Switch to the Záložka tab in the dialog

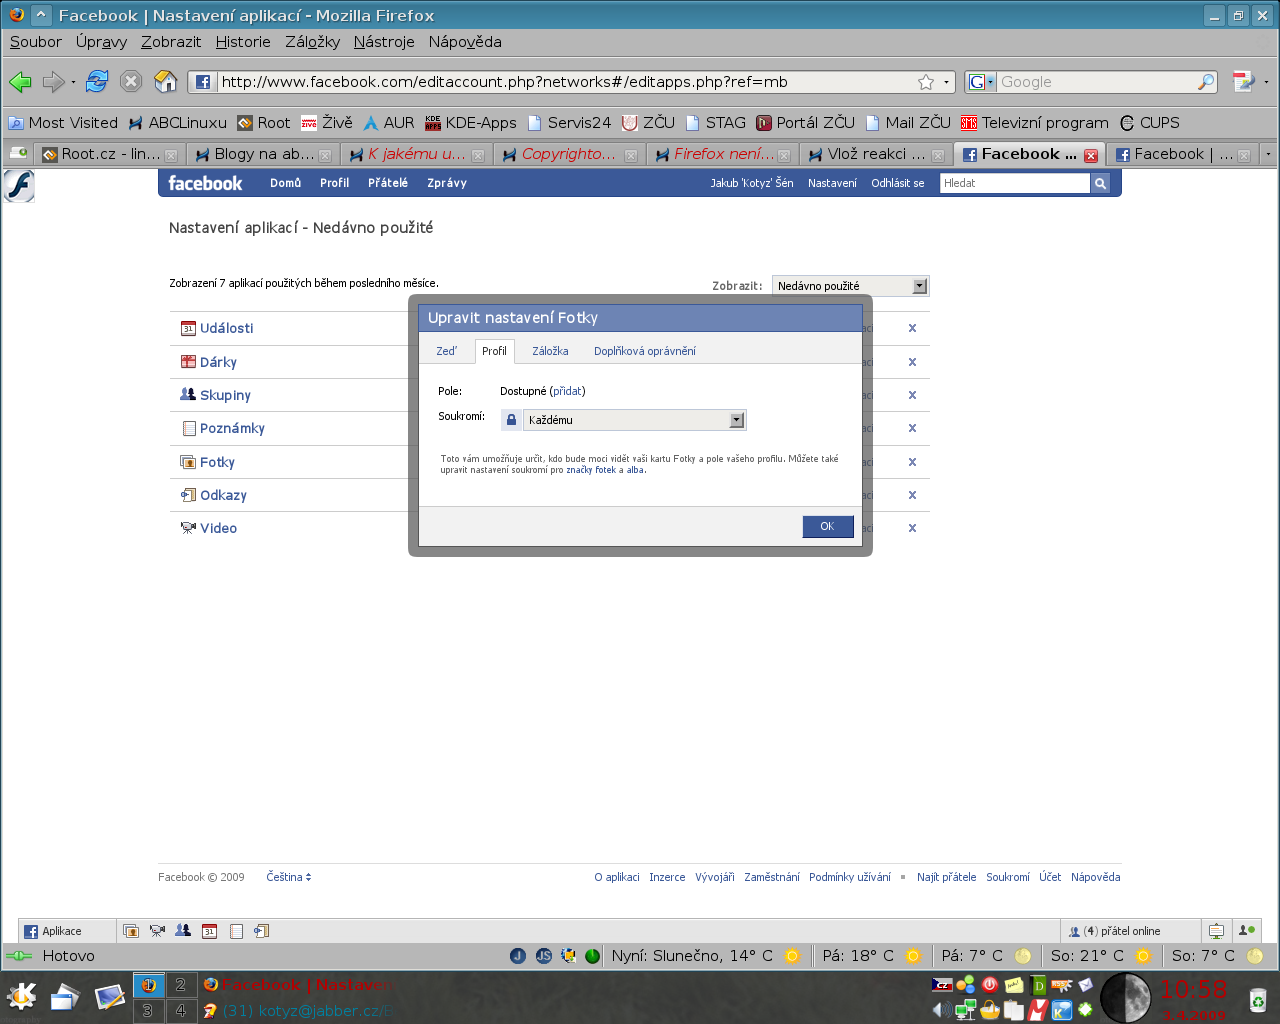[x=550, y=351]
